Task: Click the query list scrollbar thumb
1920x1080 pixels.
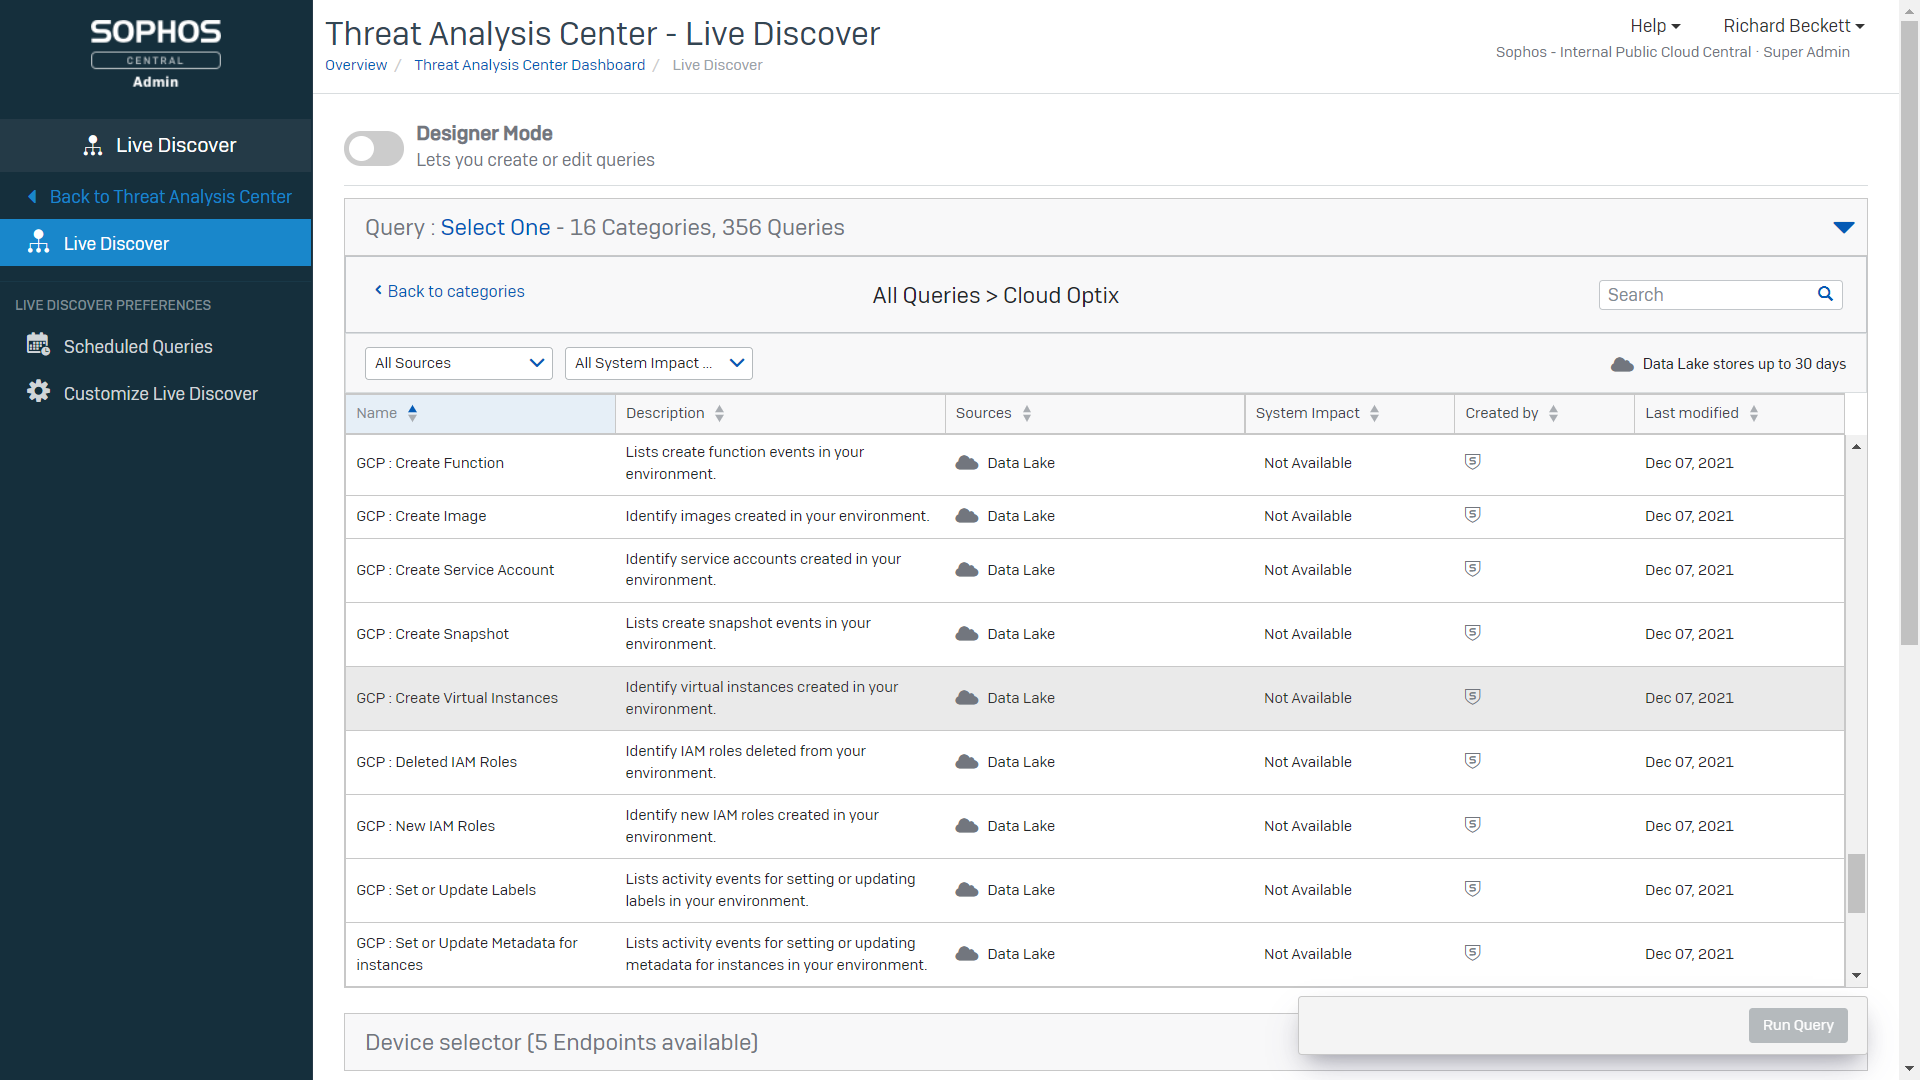Action: tap(1856, 882)
